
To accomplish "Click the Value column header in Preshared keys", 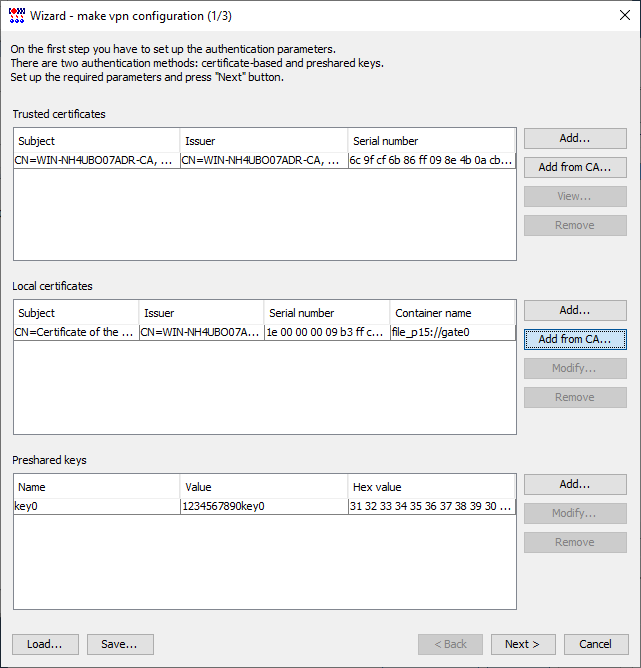I will pos(264,487).
